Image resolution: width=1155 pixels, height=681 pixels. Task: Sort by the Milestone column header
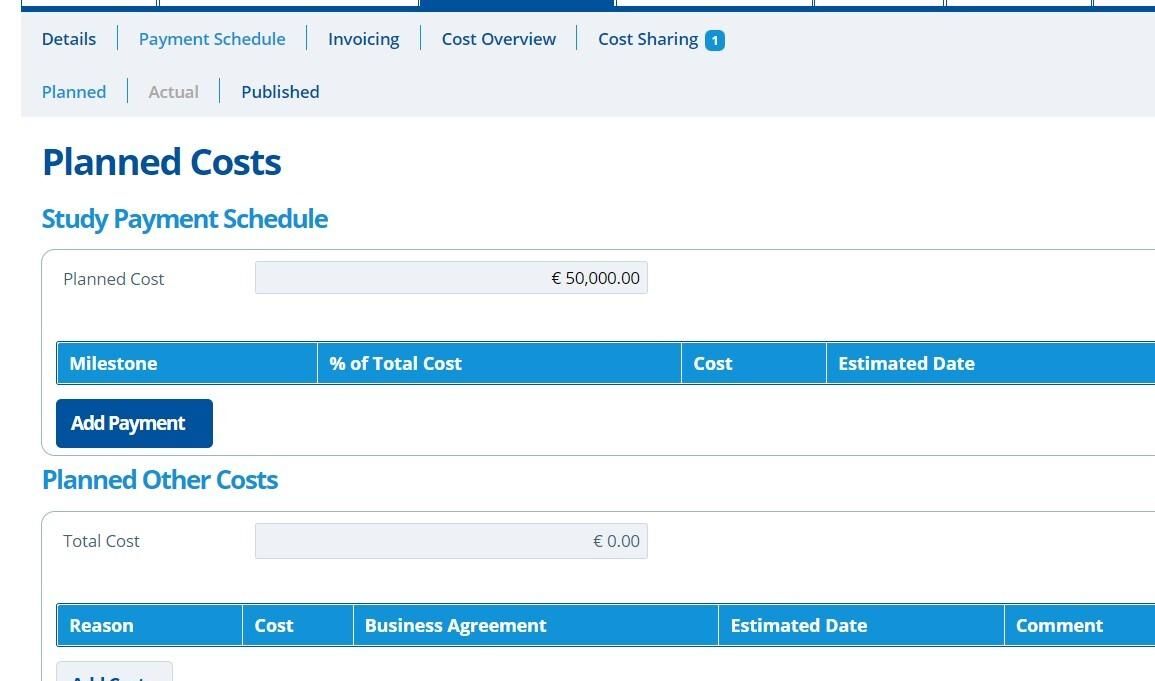tap(113, 363)
